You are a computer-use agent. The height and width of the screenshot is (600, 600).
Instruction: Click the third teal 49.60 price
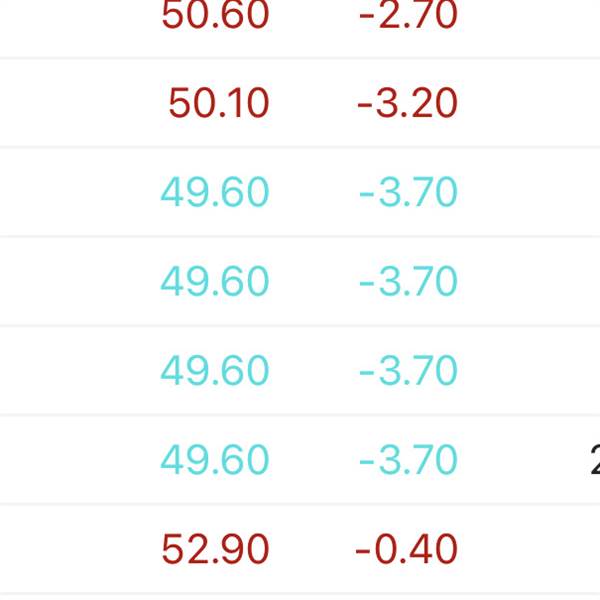(215, 370)
